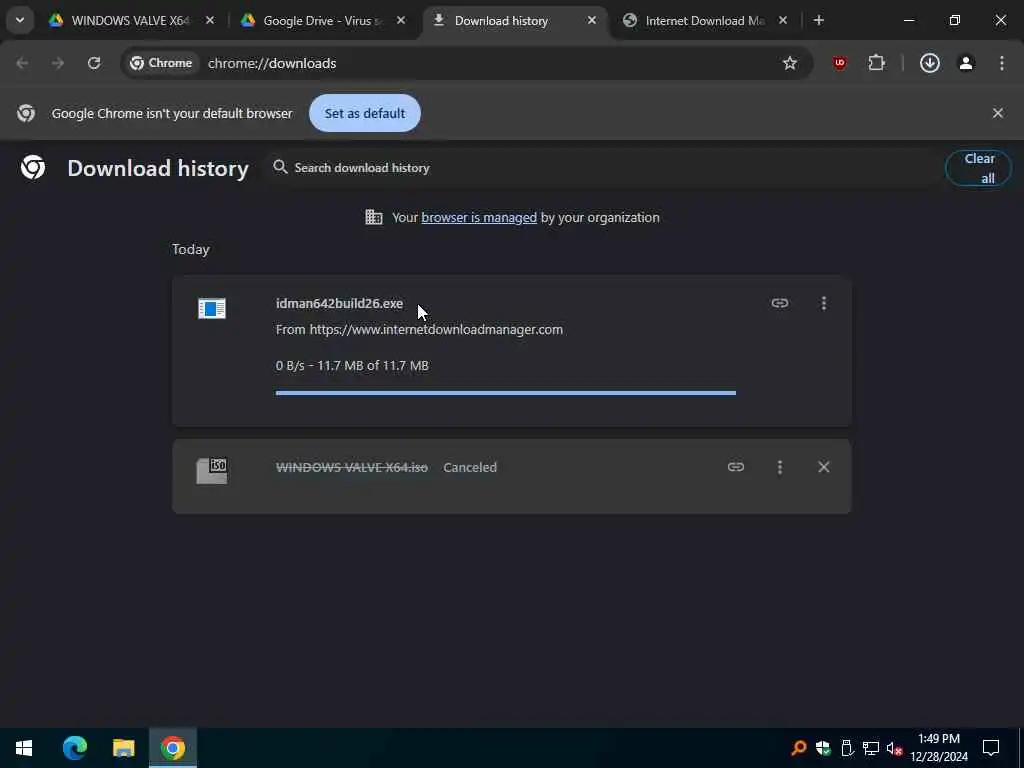This screenshot has height=768, width=1024.
Task: Click the WINDOWS VALVE X64.iso file name
Action: [x=351, y=468]
